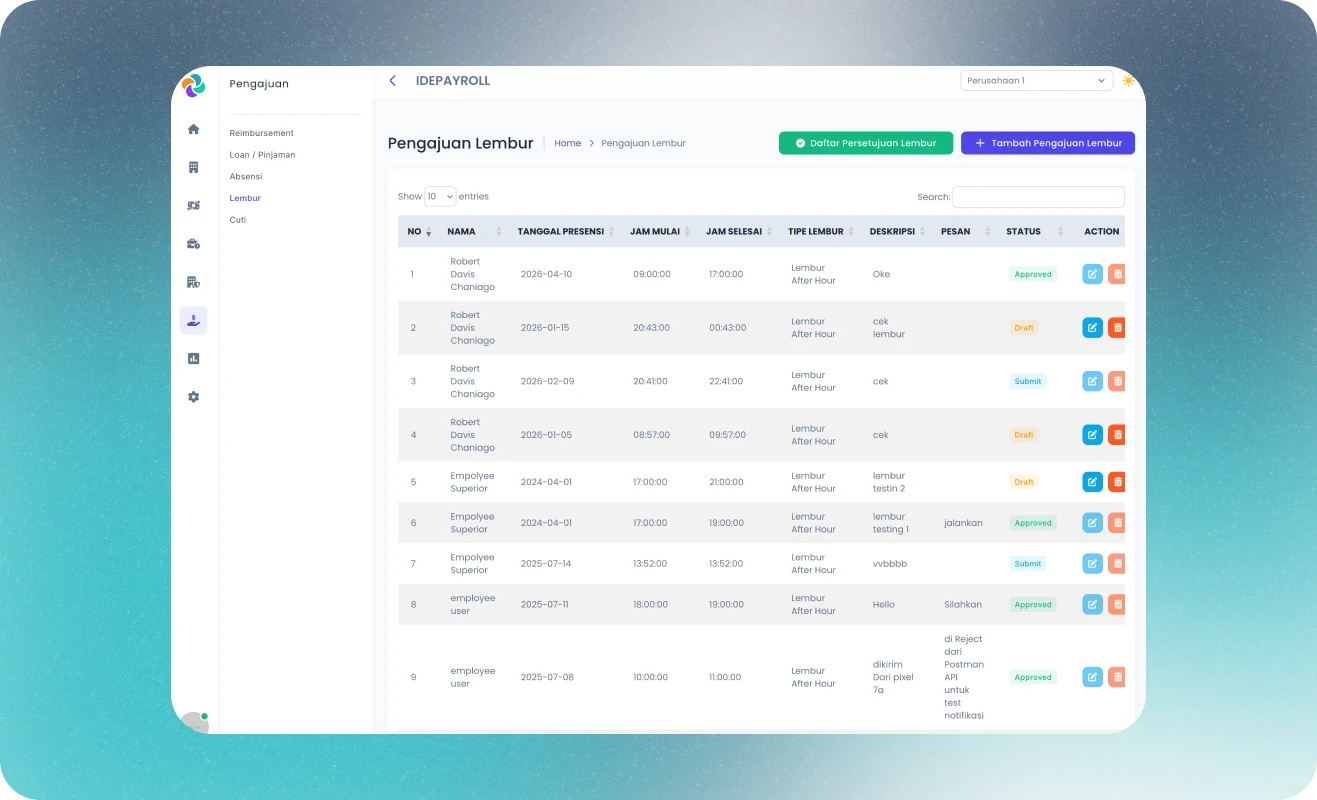1317x800 pixels.
Task: Edit row 4 dated 2026-01-05
Action: click(x=1093, y=435)
